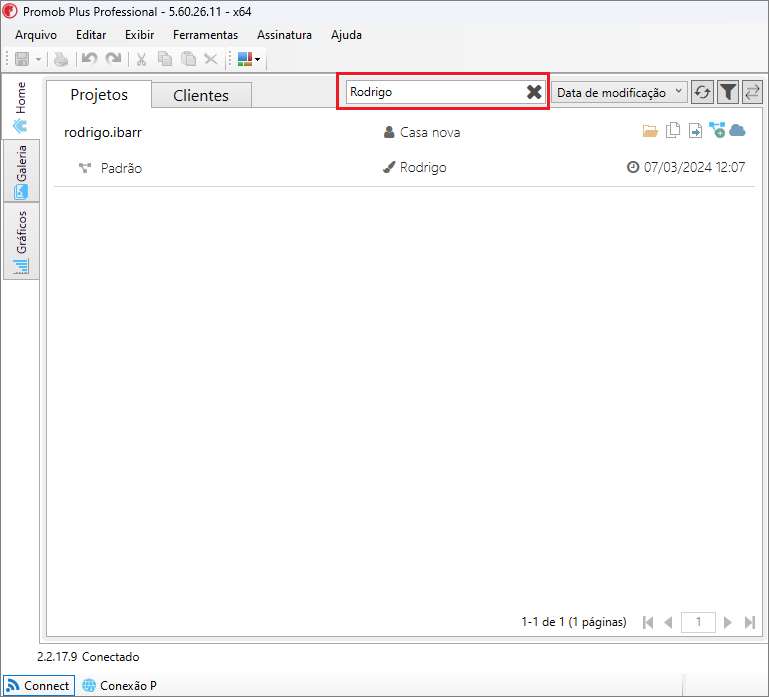This screenshot has height=697, width=769.
Task: Select the rodrigo.ibarr project name
Action: tap(103, 132)
